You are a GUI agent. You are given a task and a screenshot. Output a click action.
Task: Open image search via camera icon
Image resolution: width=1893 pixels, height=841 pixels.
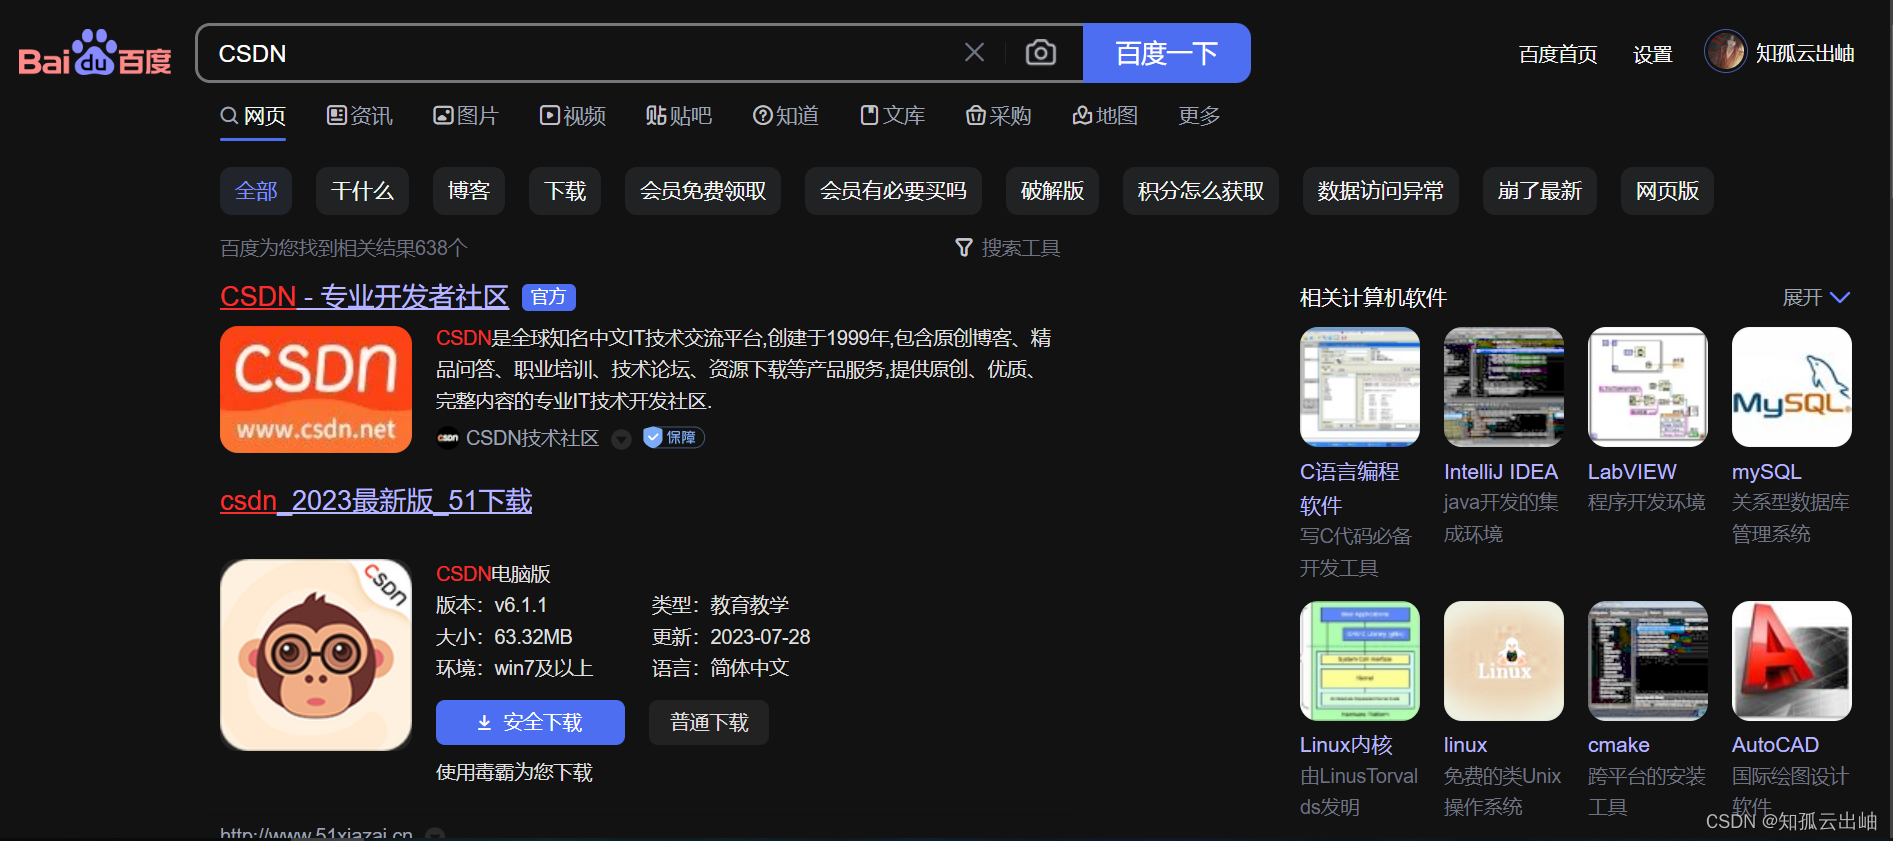[1041, 53]
